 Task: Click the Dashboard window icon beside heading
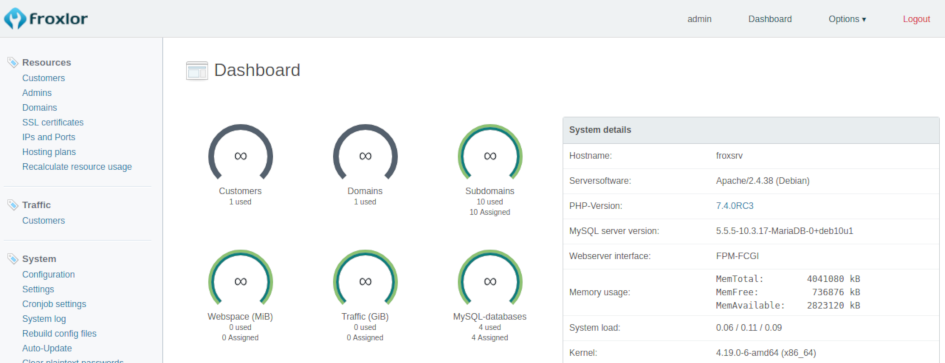pos(197,71)
